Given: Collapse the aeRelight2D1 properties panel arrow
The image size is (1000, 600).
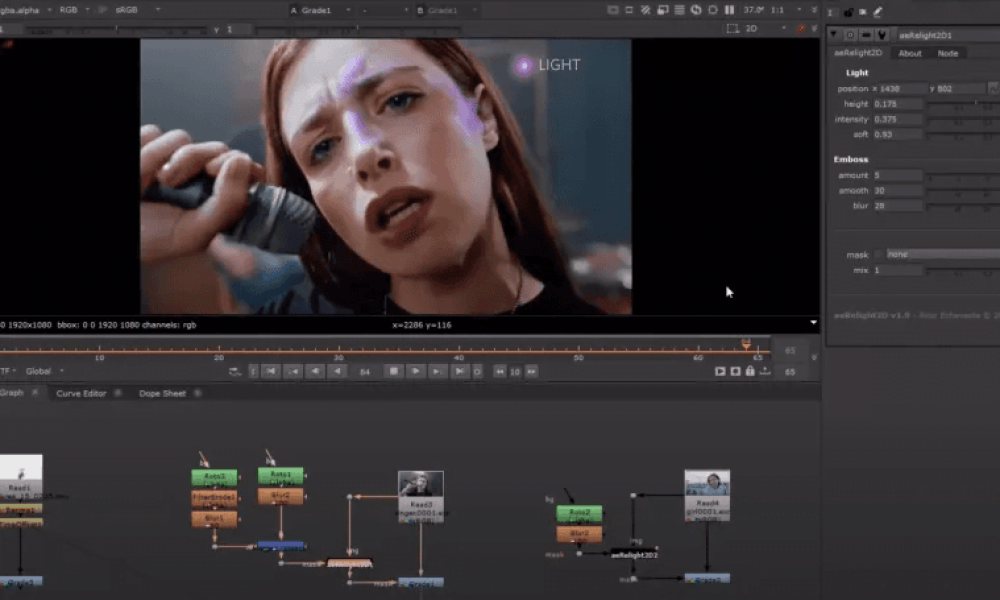Looking at the screenshot, I should [834, 34].
